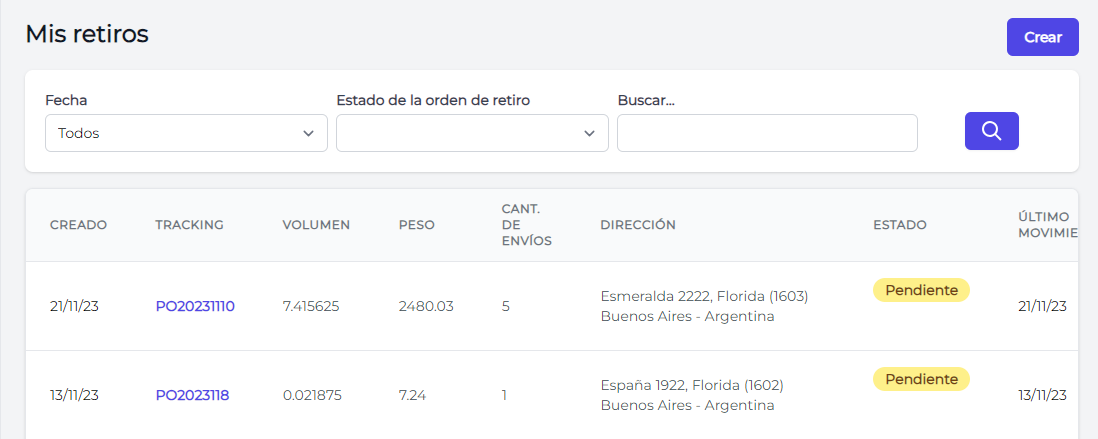This screenshot has height=439, width=1098.
Task: Click the Fecha dropdown chevron arrow
Action: coord(309,134)
